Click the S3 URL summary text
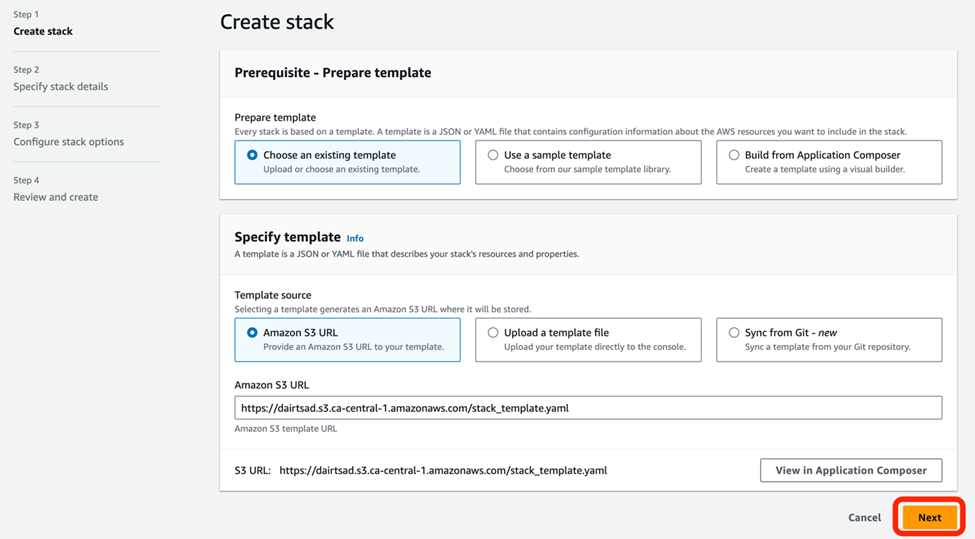The image size is (975, 539). click(442, 470)
